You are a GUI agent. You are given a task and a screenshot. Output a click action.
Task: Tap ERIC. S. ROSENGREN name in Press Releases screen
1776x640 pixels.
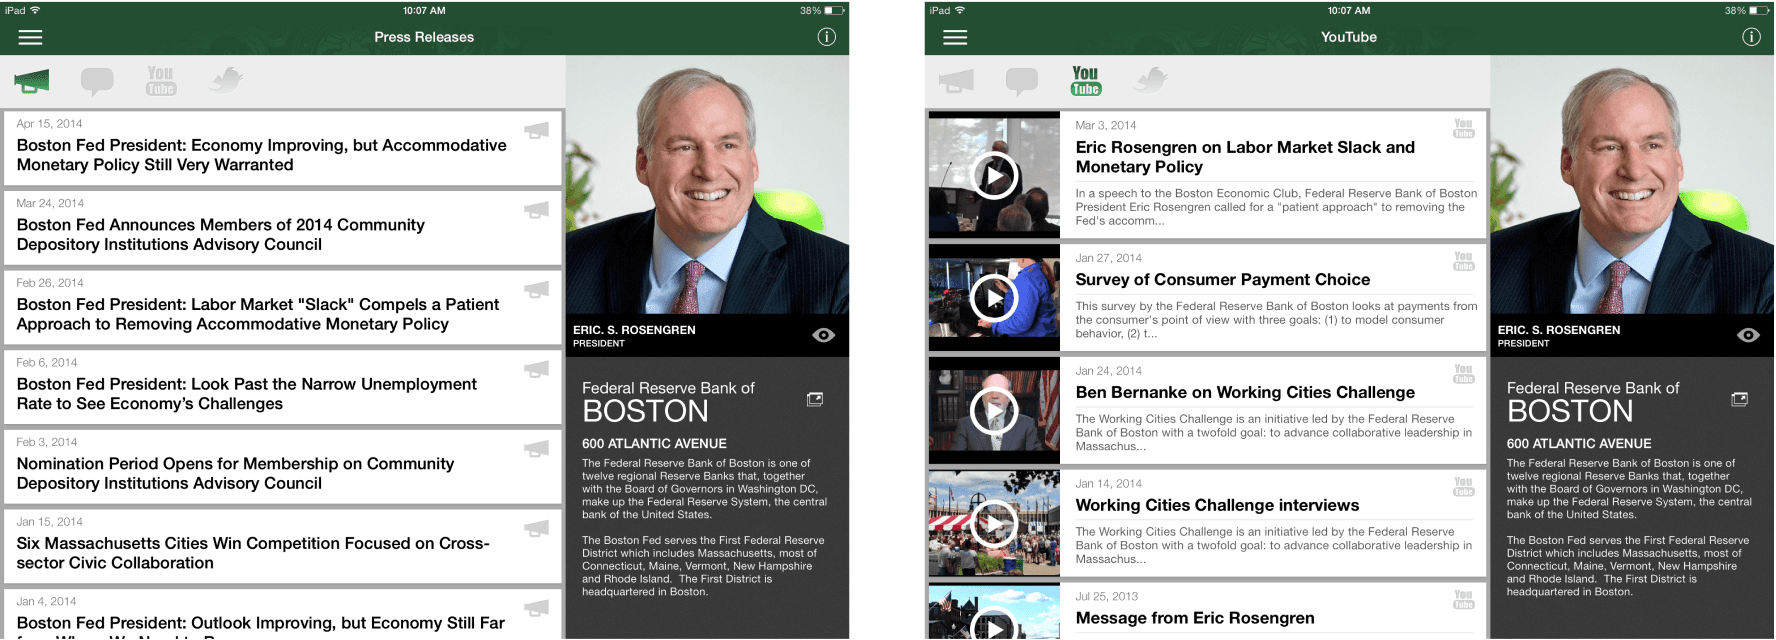(x=634, y=330)
